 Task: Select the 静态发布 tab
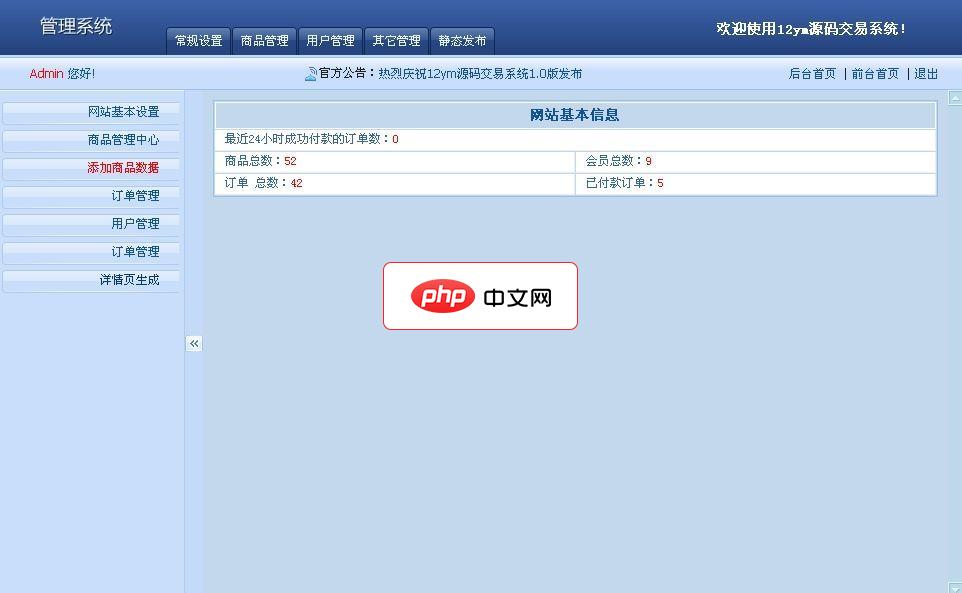pyautogui.click(x=460, y=41)
